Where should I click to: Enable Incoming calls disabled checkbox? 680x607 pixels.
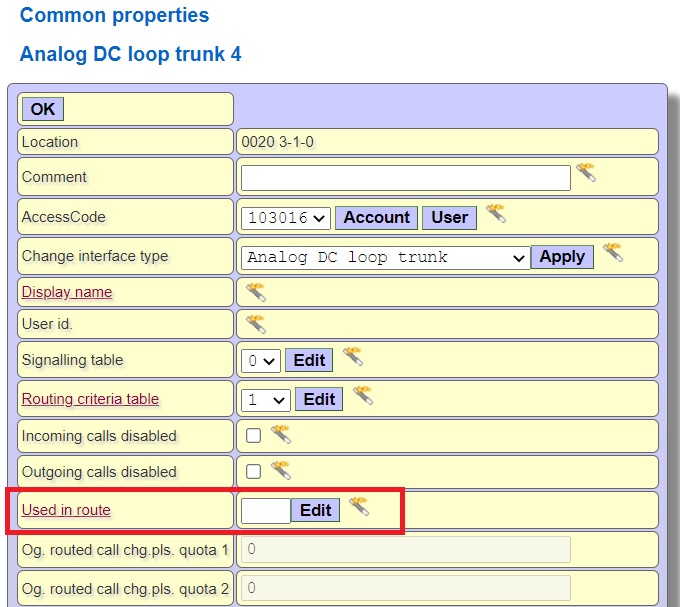(x=254, y=436)
